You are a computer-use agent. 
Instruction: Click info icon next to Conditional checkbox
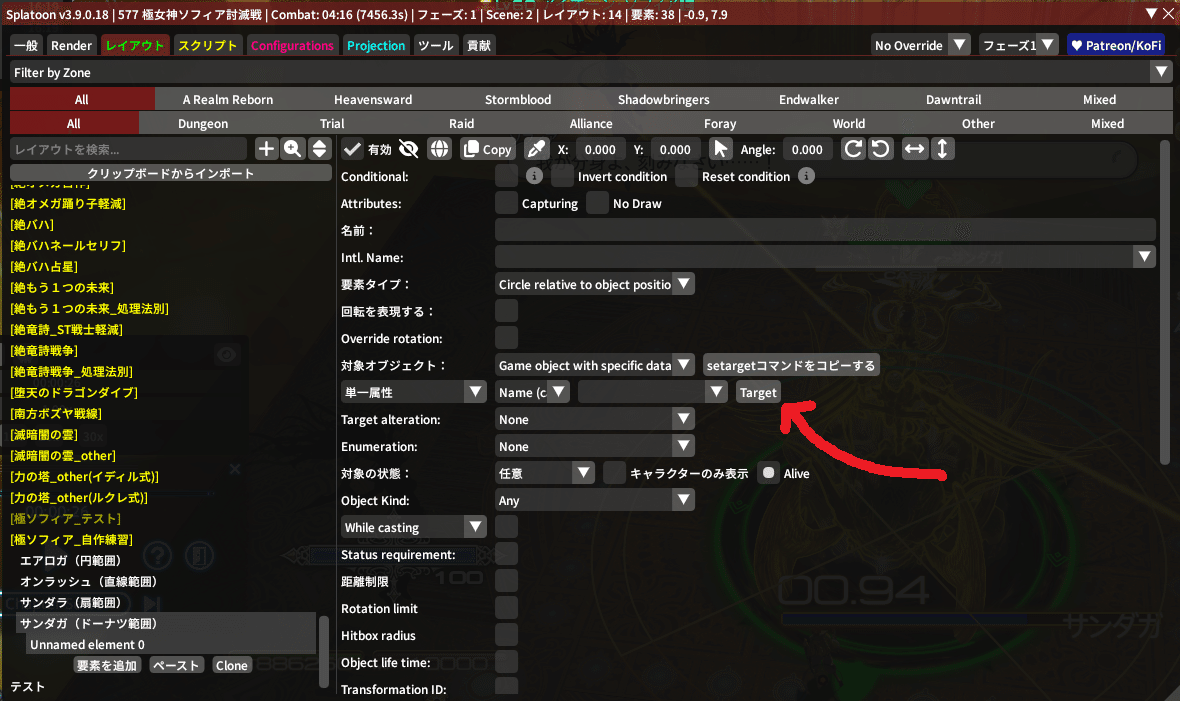point(534,176)
